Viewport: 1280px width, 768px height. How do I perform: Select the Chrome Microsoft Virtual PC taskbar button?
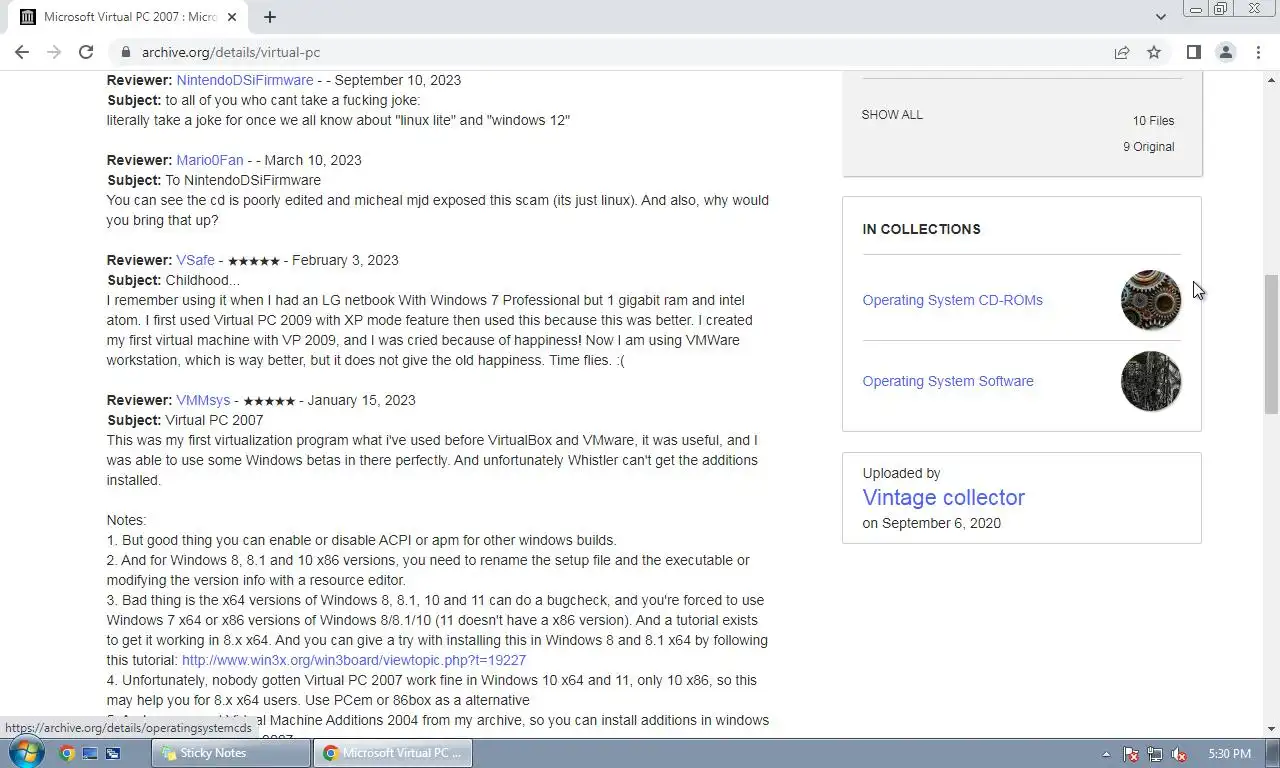392,753
